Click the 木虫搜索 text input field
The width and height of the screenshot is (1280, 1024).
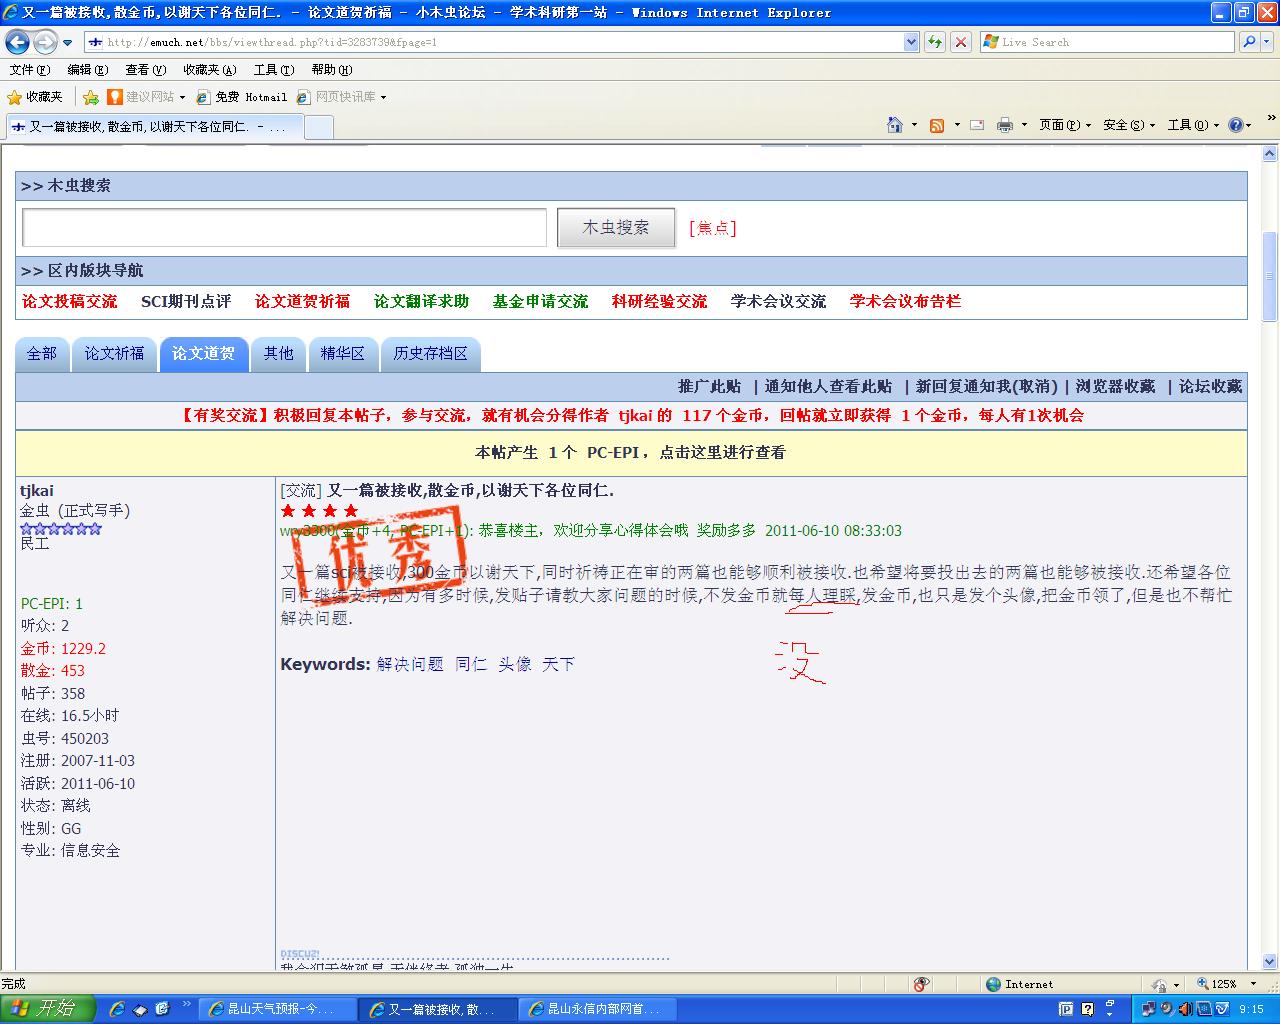point(284,228)
